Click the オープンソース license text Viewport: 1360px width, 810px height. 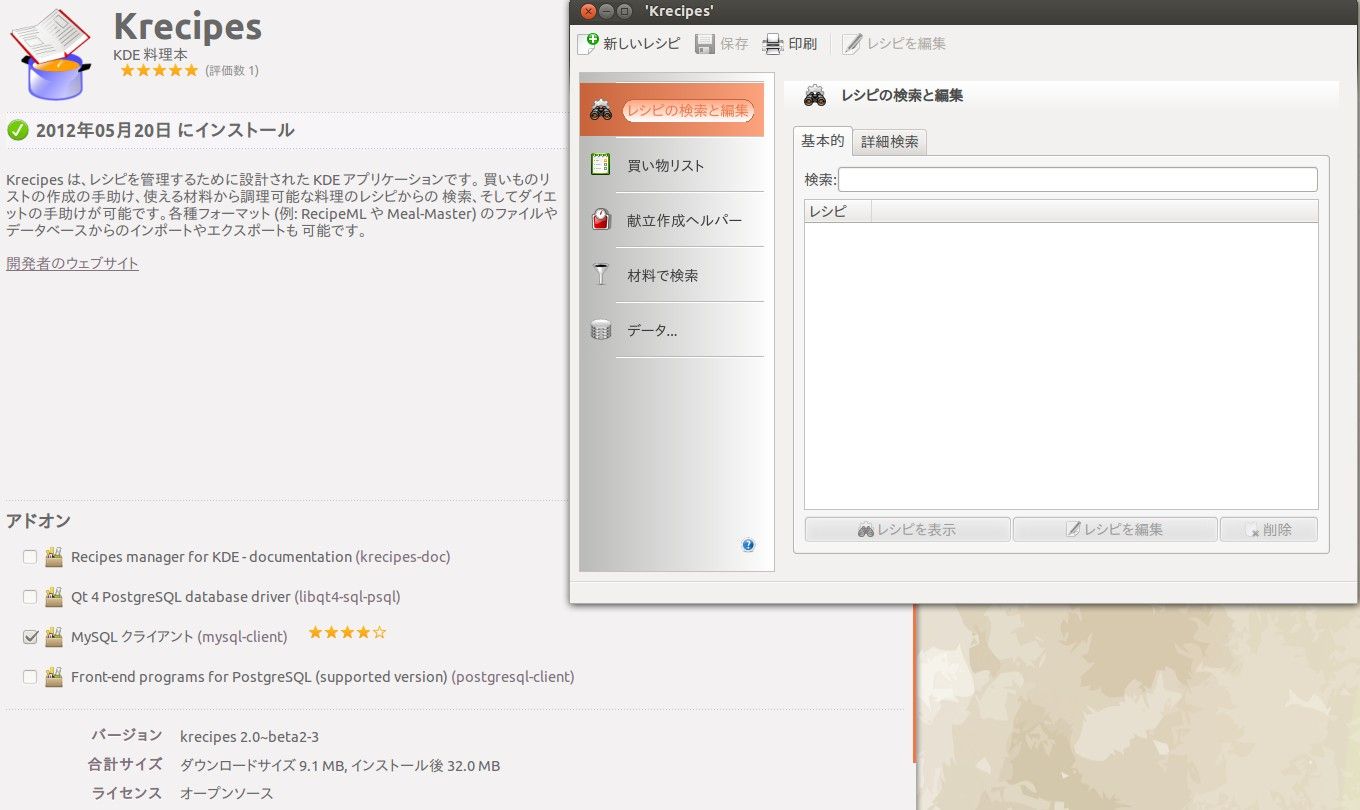226,793
